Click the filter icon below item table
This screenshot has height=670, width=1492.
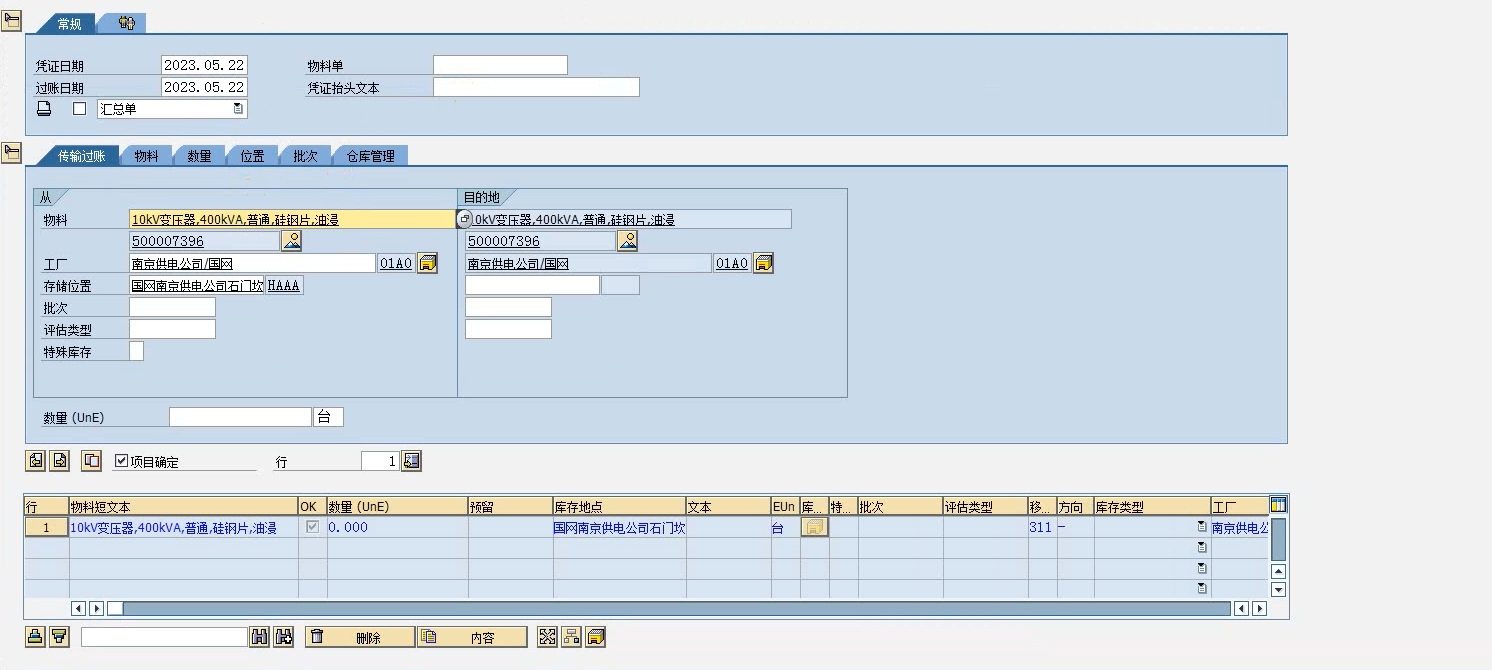pyautogui.click(x=60, y=637)
